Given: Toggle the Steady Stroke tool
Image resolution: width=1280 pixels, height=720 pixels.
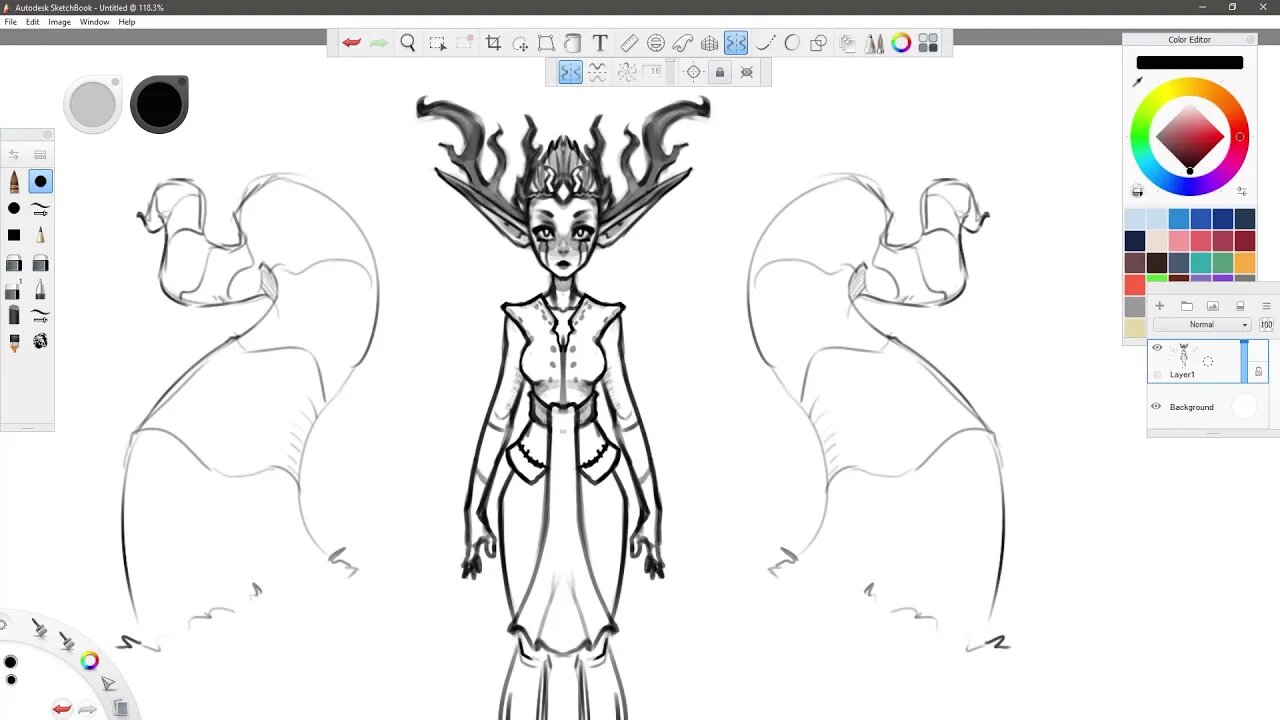Looking at the screenshot, I should [765, 43].
